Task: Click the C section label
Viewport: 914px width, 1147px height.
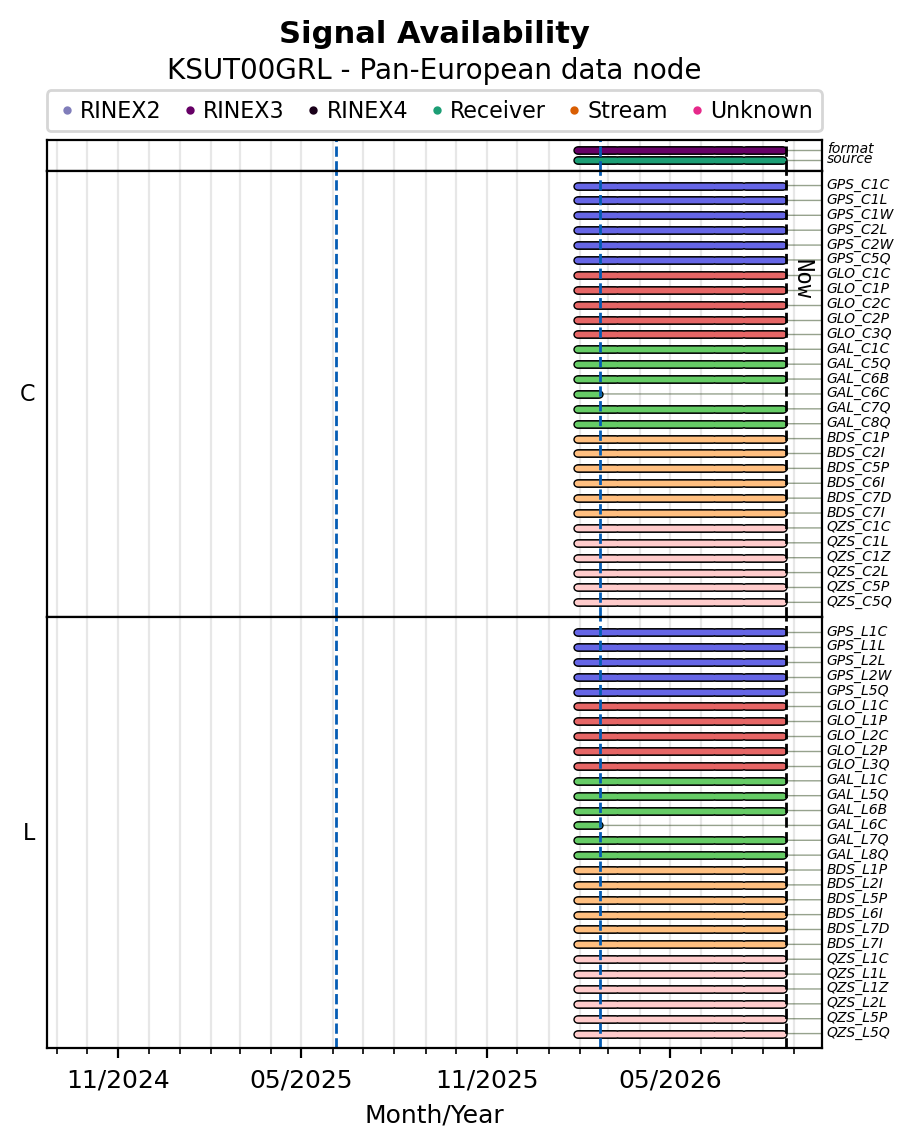Action: [28, 394]
